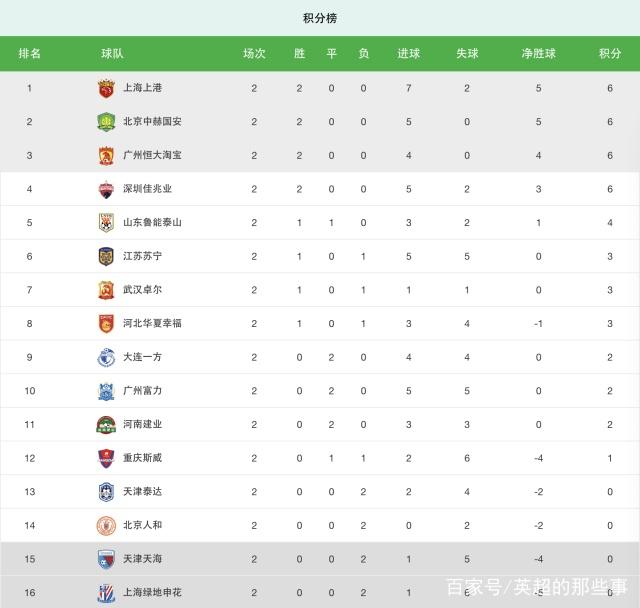
Task: Click the 山东鲁能泰山 team crest
Action: coord(106,222)
